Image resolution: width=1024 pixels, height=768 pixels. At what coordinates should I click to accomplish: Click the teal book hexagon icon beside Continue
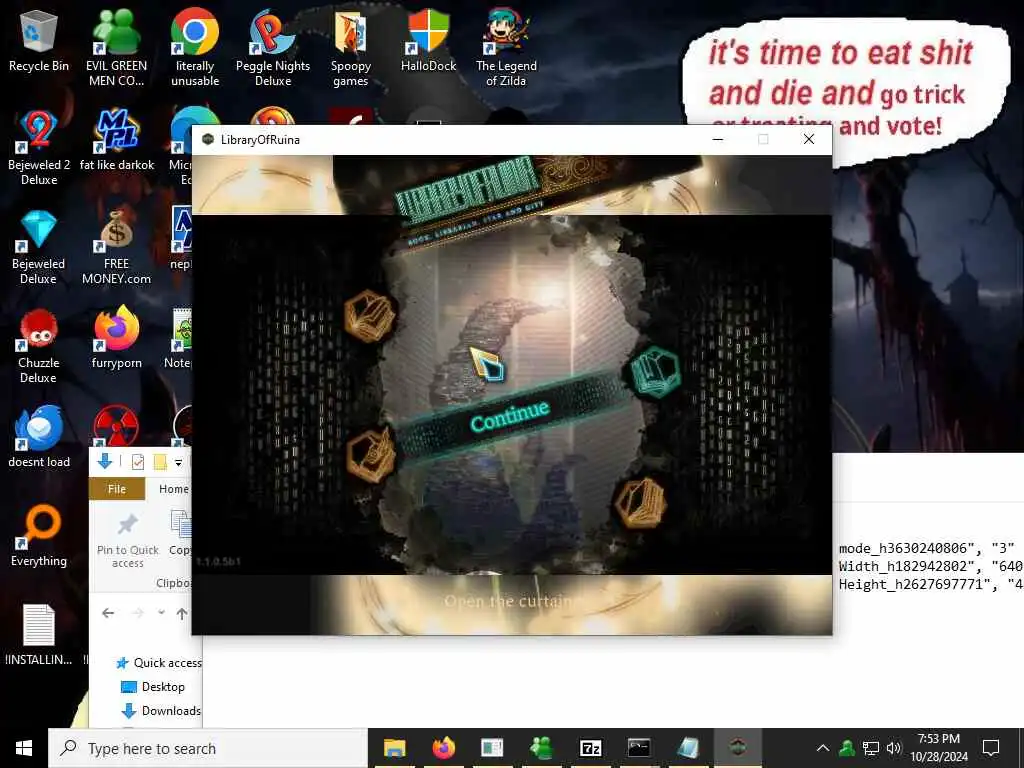[656, 372]
